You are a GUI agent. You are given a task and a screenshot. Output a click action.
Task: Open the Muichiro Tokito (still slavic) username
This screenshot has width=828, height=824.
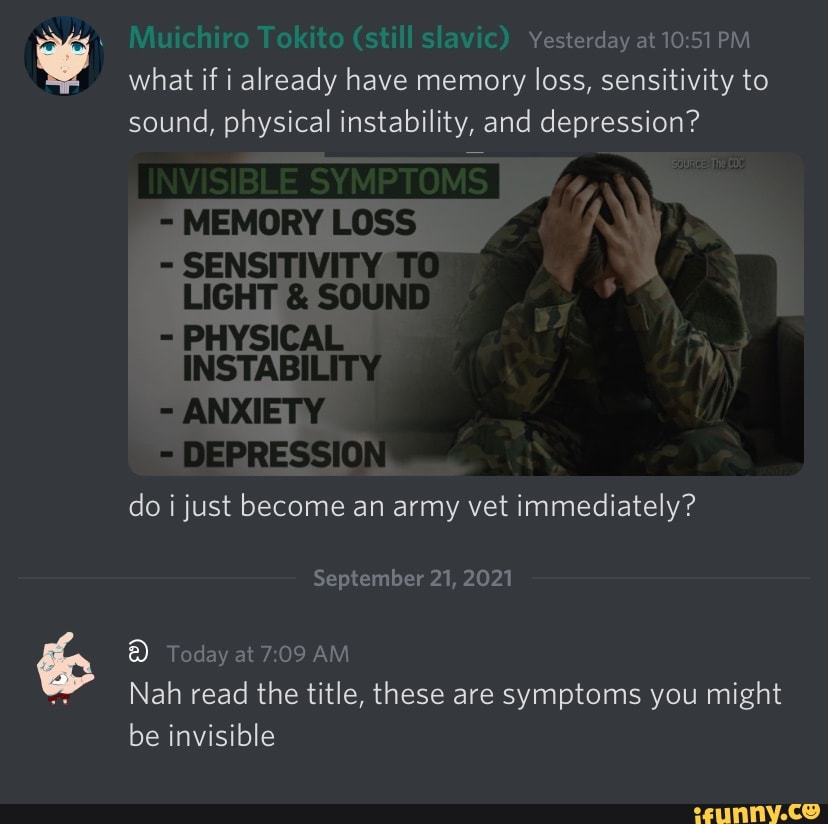pos(319,38)
